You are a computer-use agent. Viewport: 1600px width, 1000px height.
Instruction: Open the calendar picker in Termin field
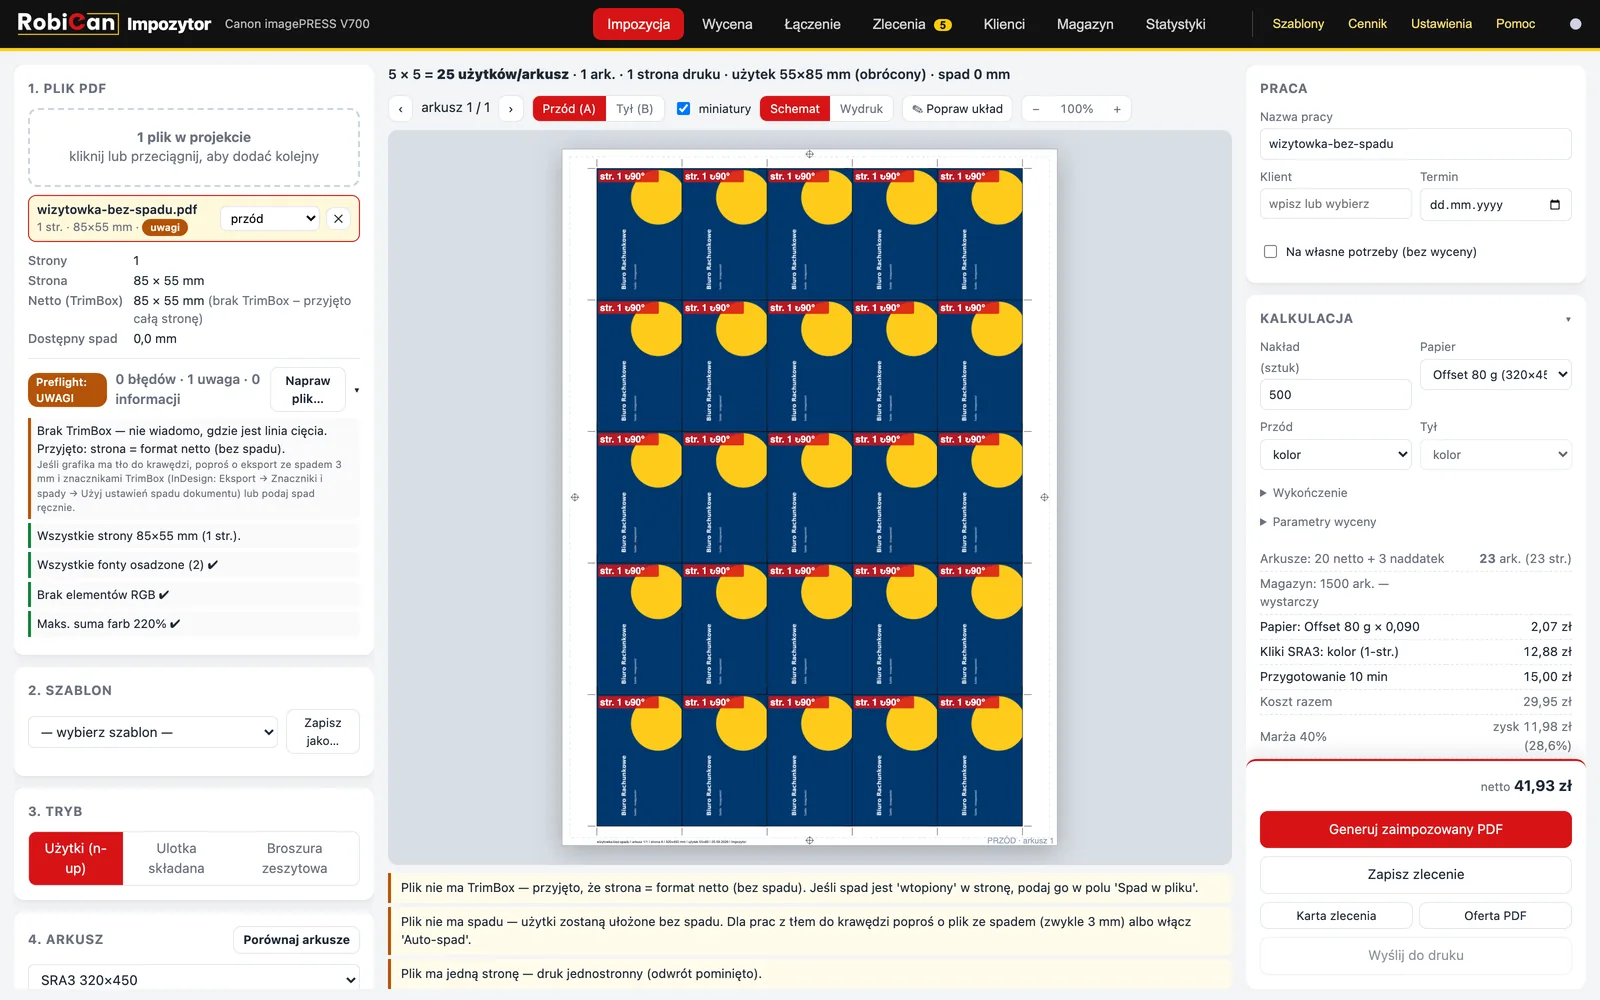1555,205
